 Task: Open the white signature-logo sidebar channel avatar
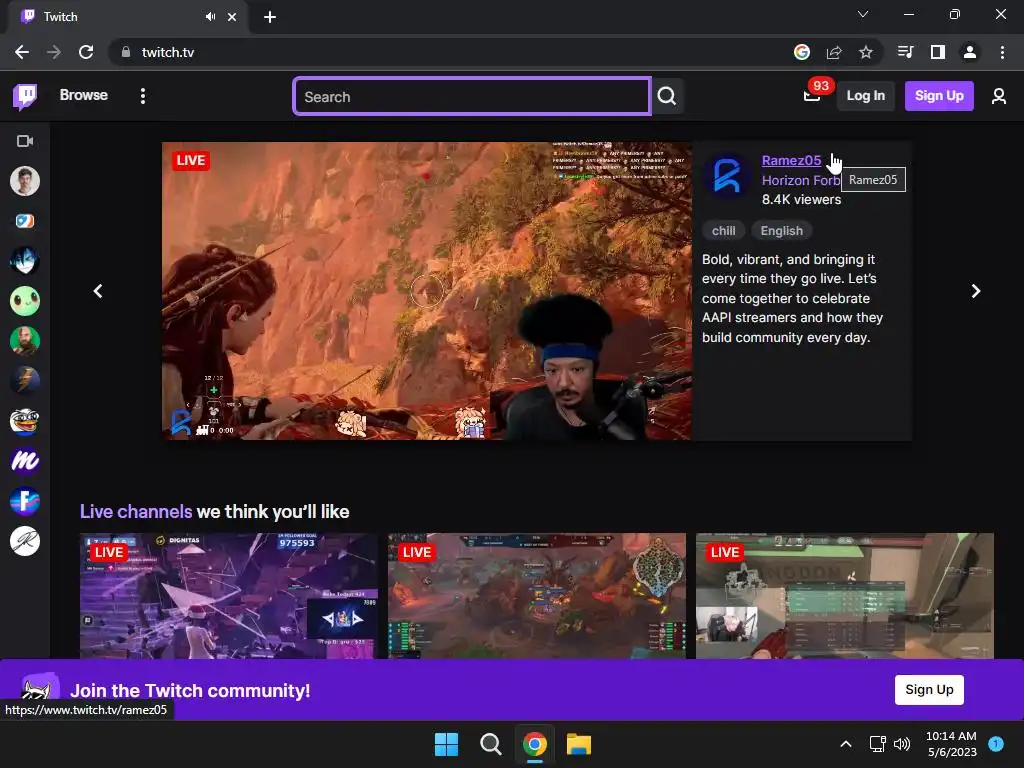[25, 541]
